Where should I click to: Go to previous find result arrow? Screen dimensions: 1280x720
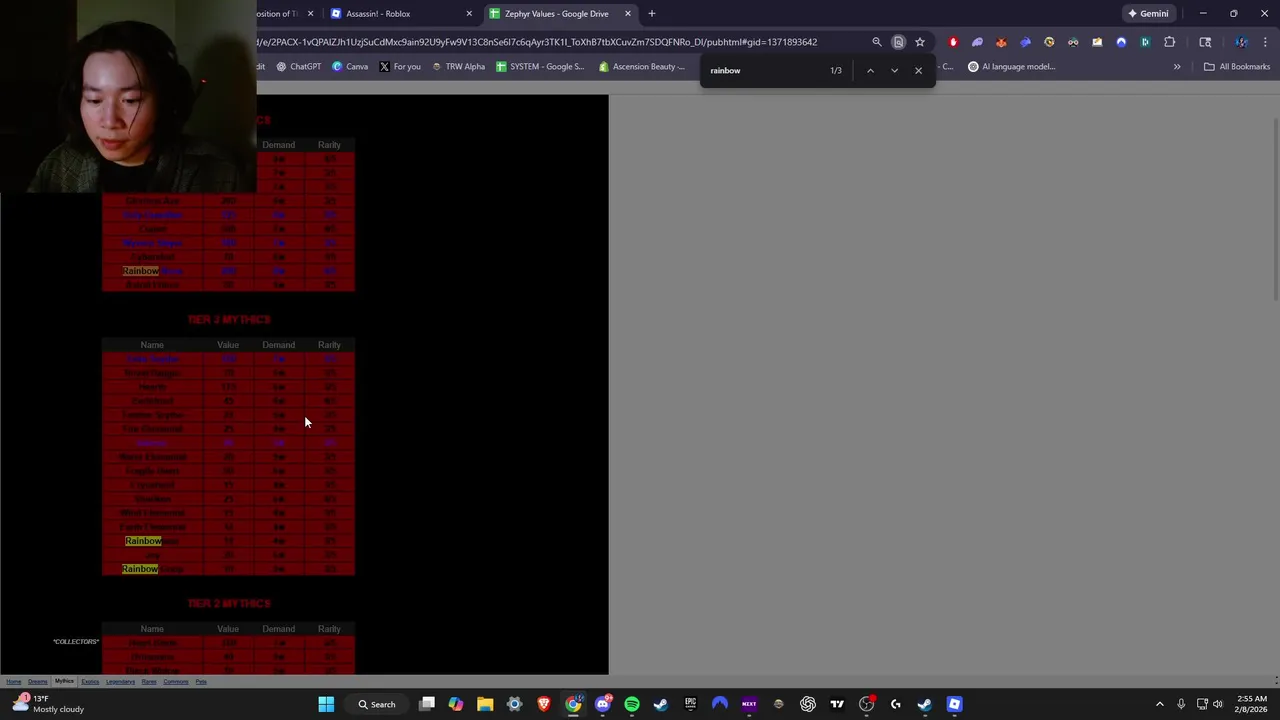pyautogui.click(x=870, y=70)
